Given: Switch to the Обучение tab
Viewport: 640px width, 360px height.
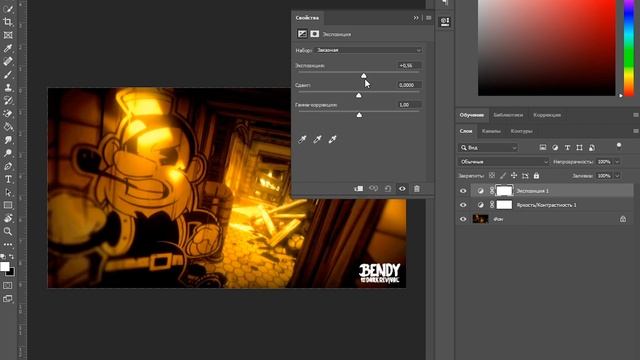Looking at the screenshot, I should pos(471,115).
